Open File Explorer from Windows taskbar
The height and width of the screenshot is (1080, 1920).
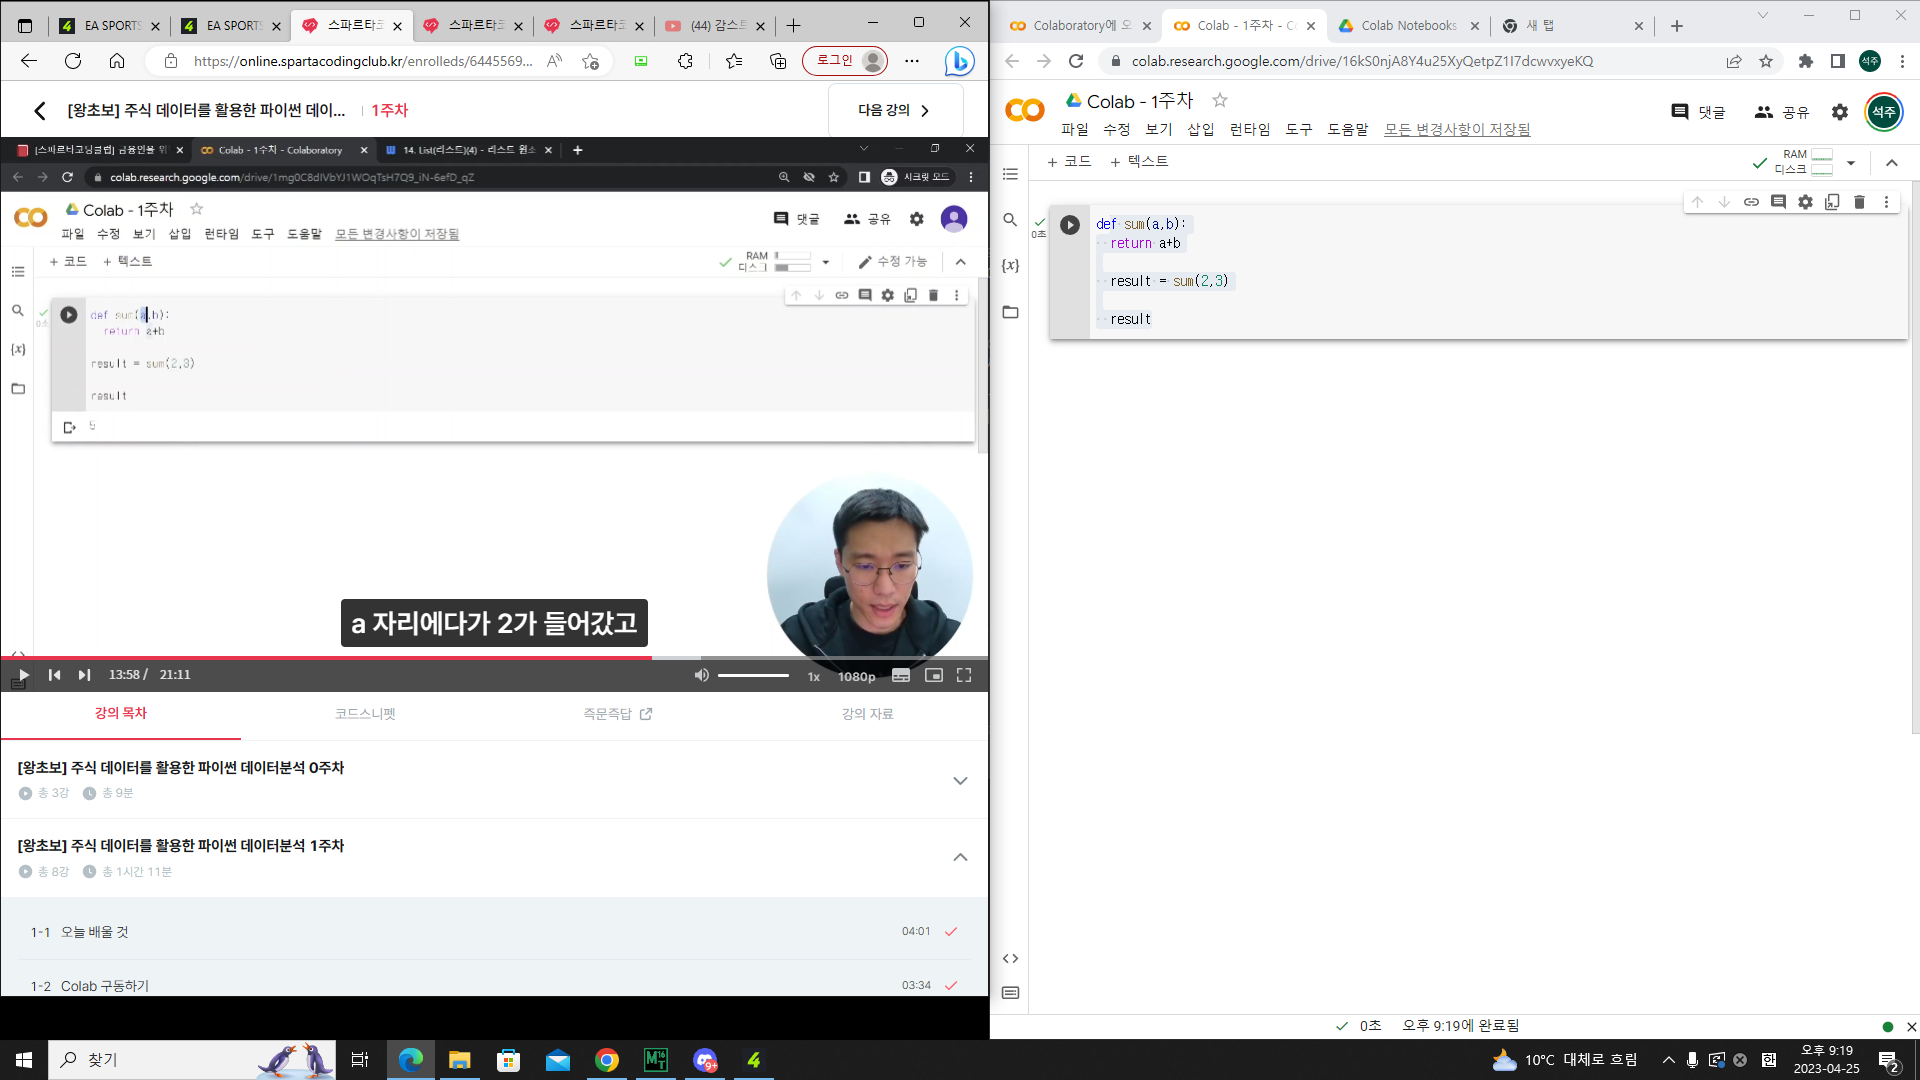tap(459, 1060)
